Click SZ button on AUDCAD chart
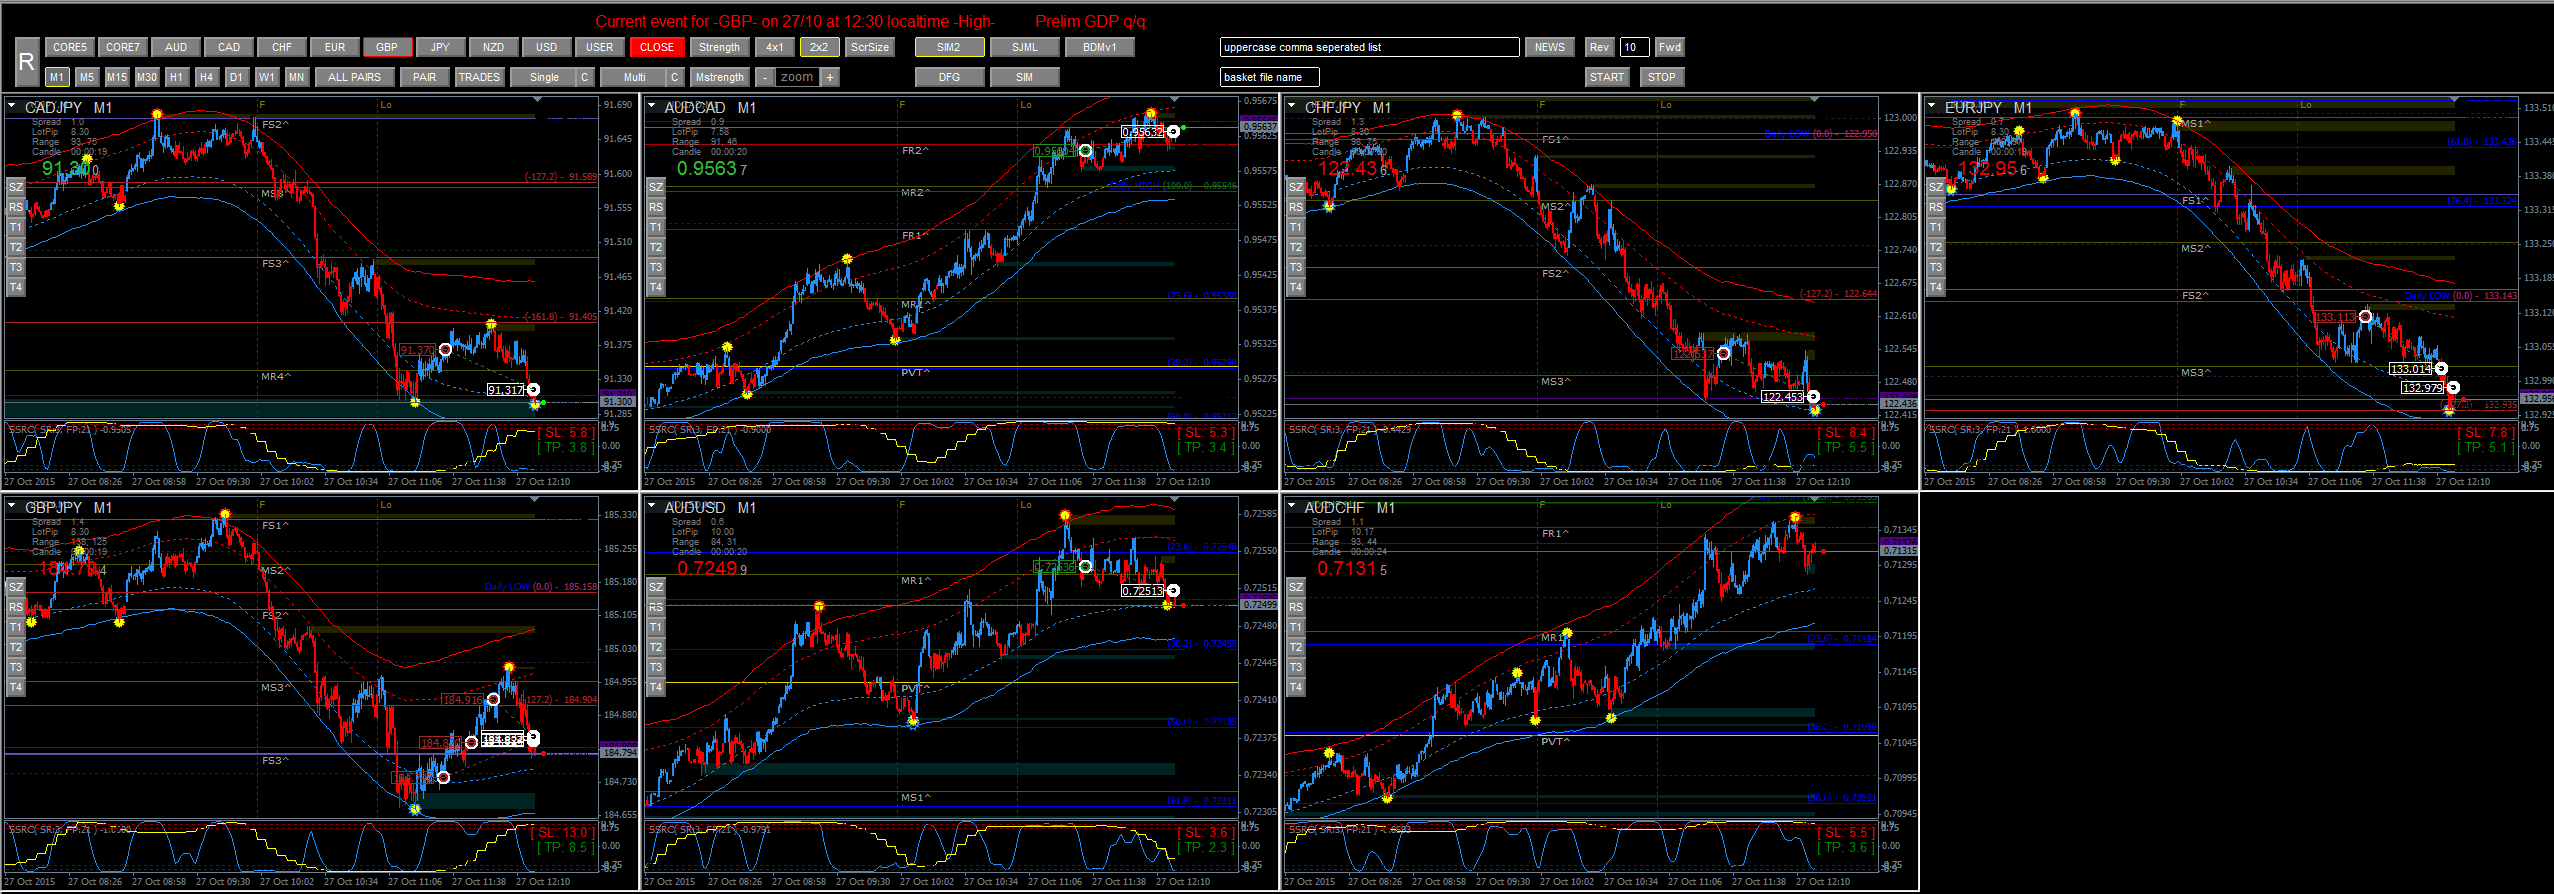Viewport: 2554px width, 894px height. [656, 187]
